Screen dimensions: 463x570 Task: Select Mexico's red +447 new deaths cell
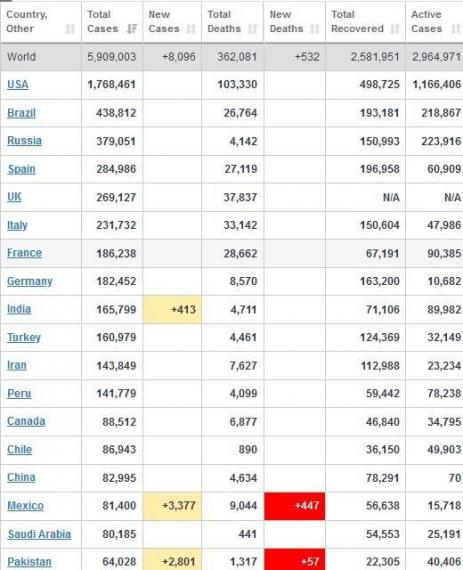(295, 506)
